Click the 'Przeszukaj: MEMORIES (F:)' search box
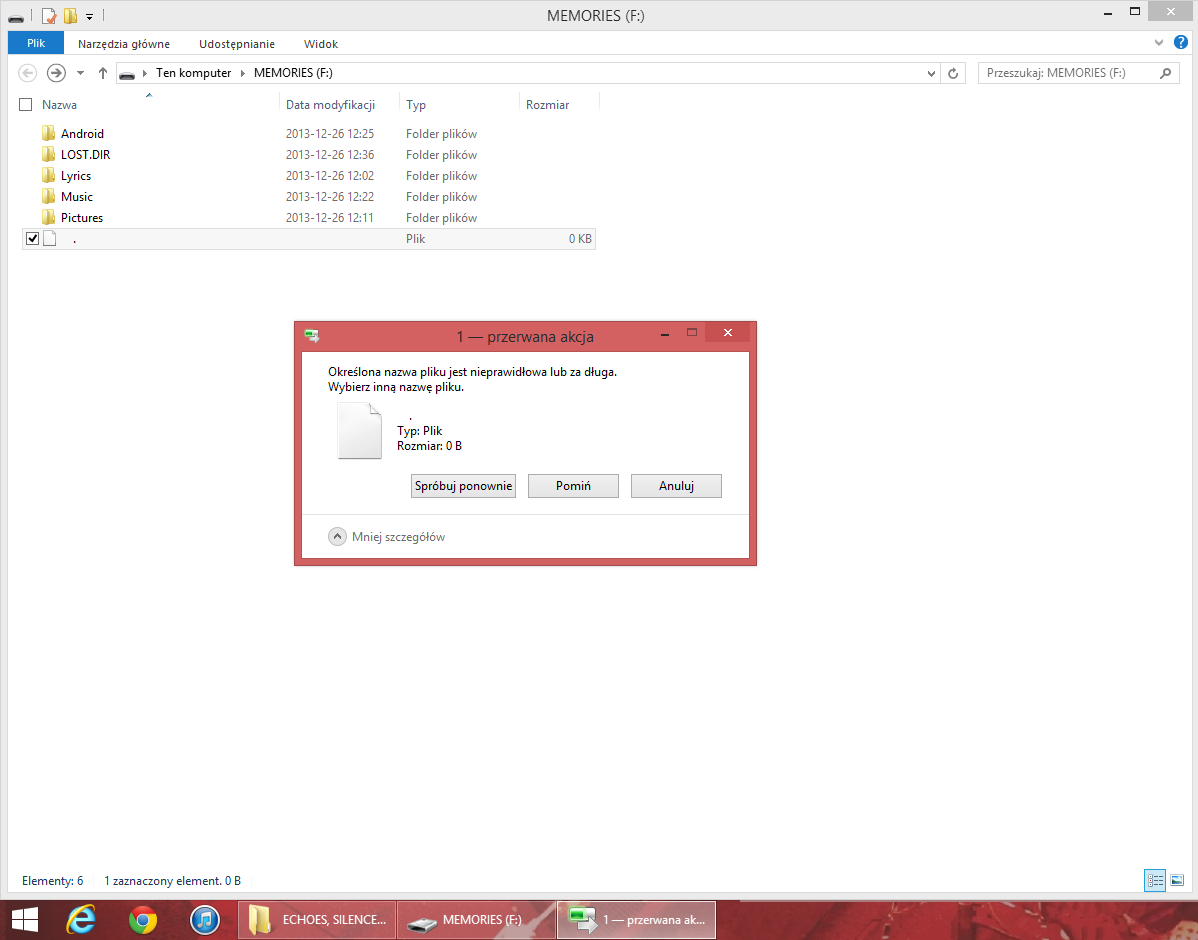Image resolution: width=1198 pixels, height=940 pixels. click(x=1068, y=73)
